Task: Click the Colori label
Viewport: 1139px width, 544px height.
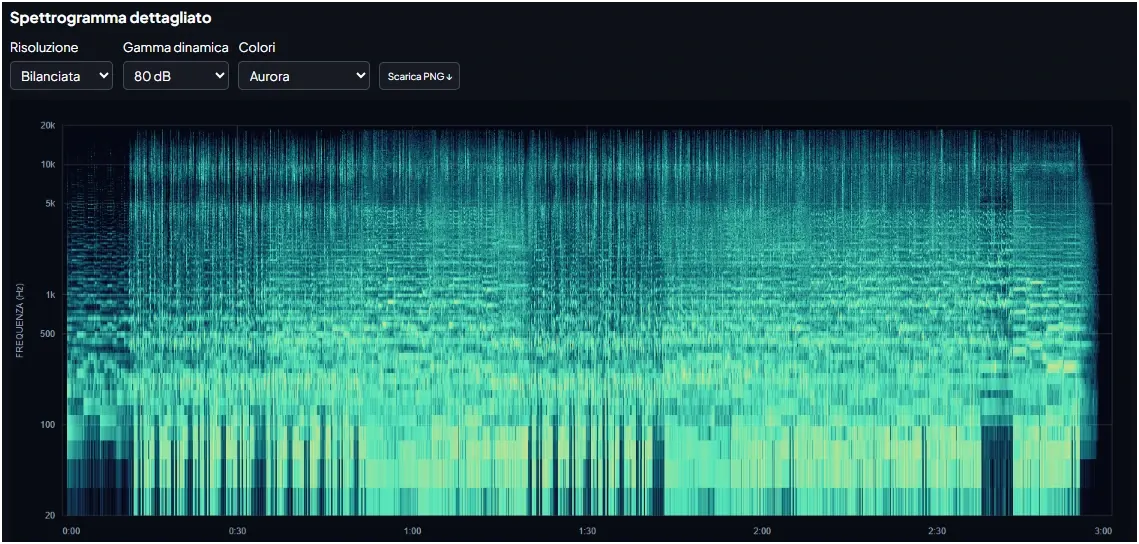Action: [257, 47]
